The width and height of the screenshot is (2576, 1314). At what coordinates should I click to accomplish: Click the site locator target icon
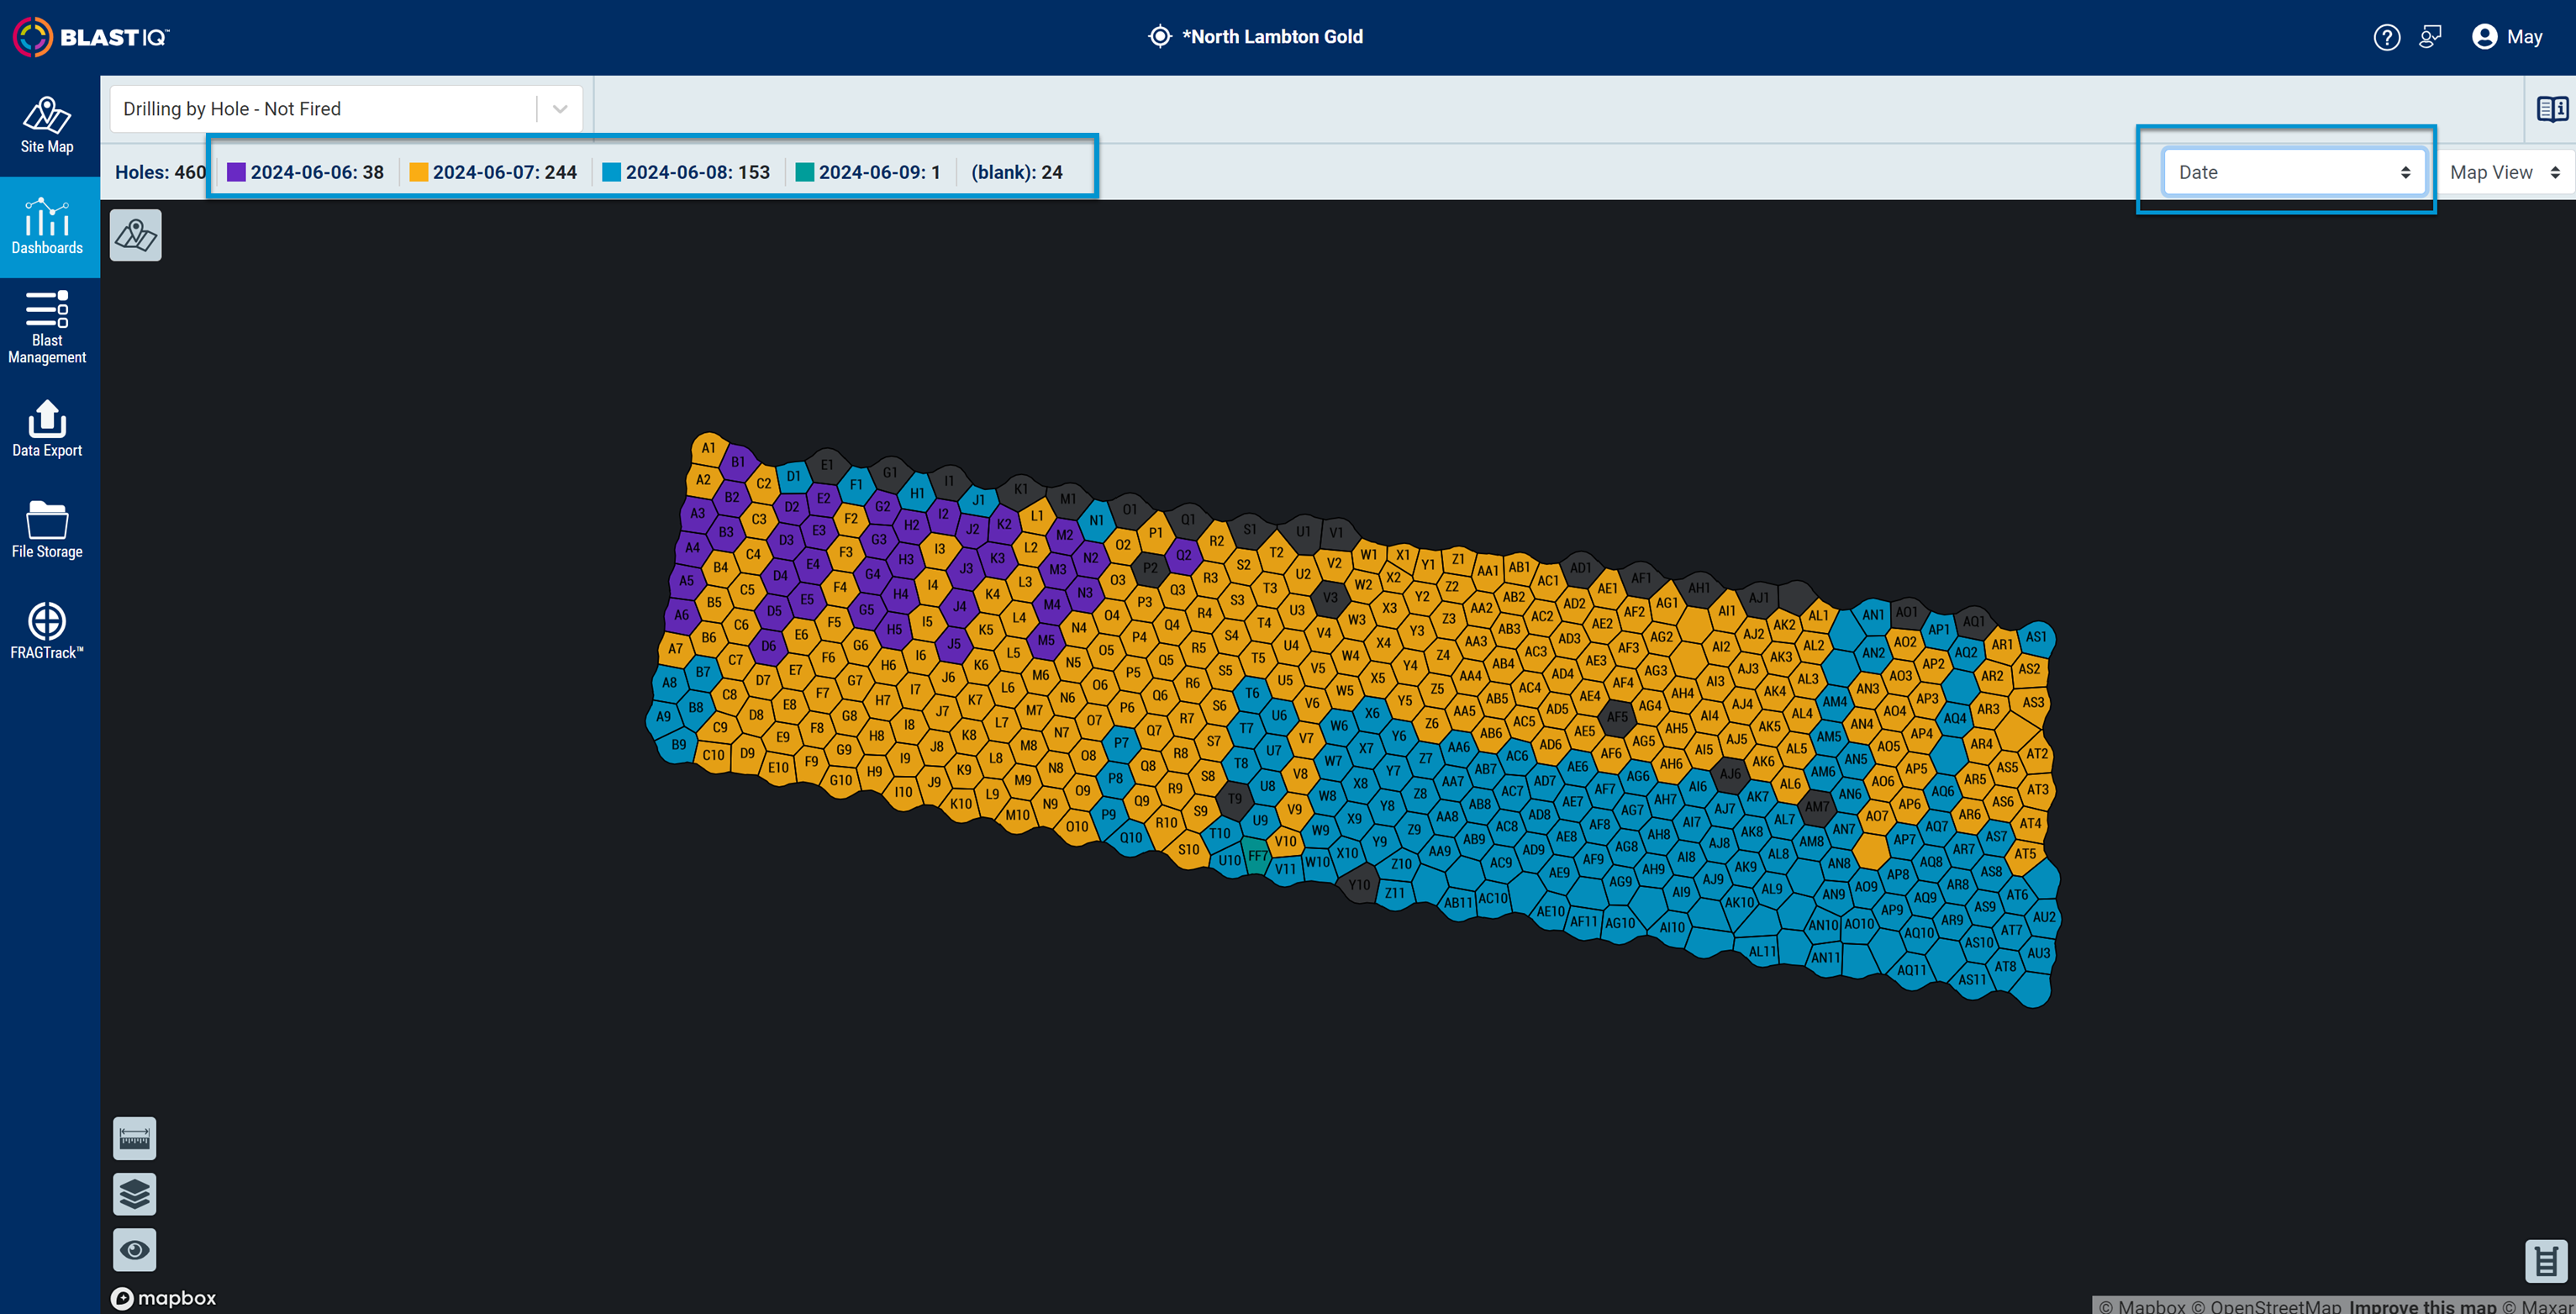point(1159,37)
